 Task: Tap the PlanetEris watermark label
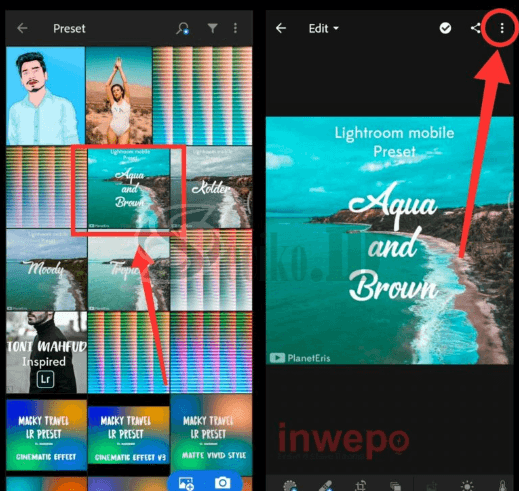(300, 358)
